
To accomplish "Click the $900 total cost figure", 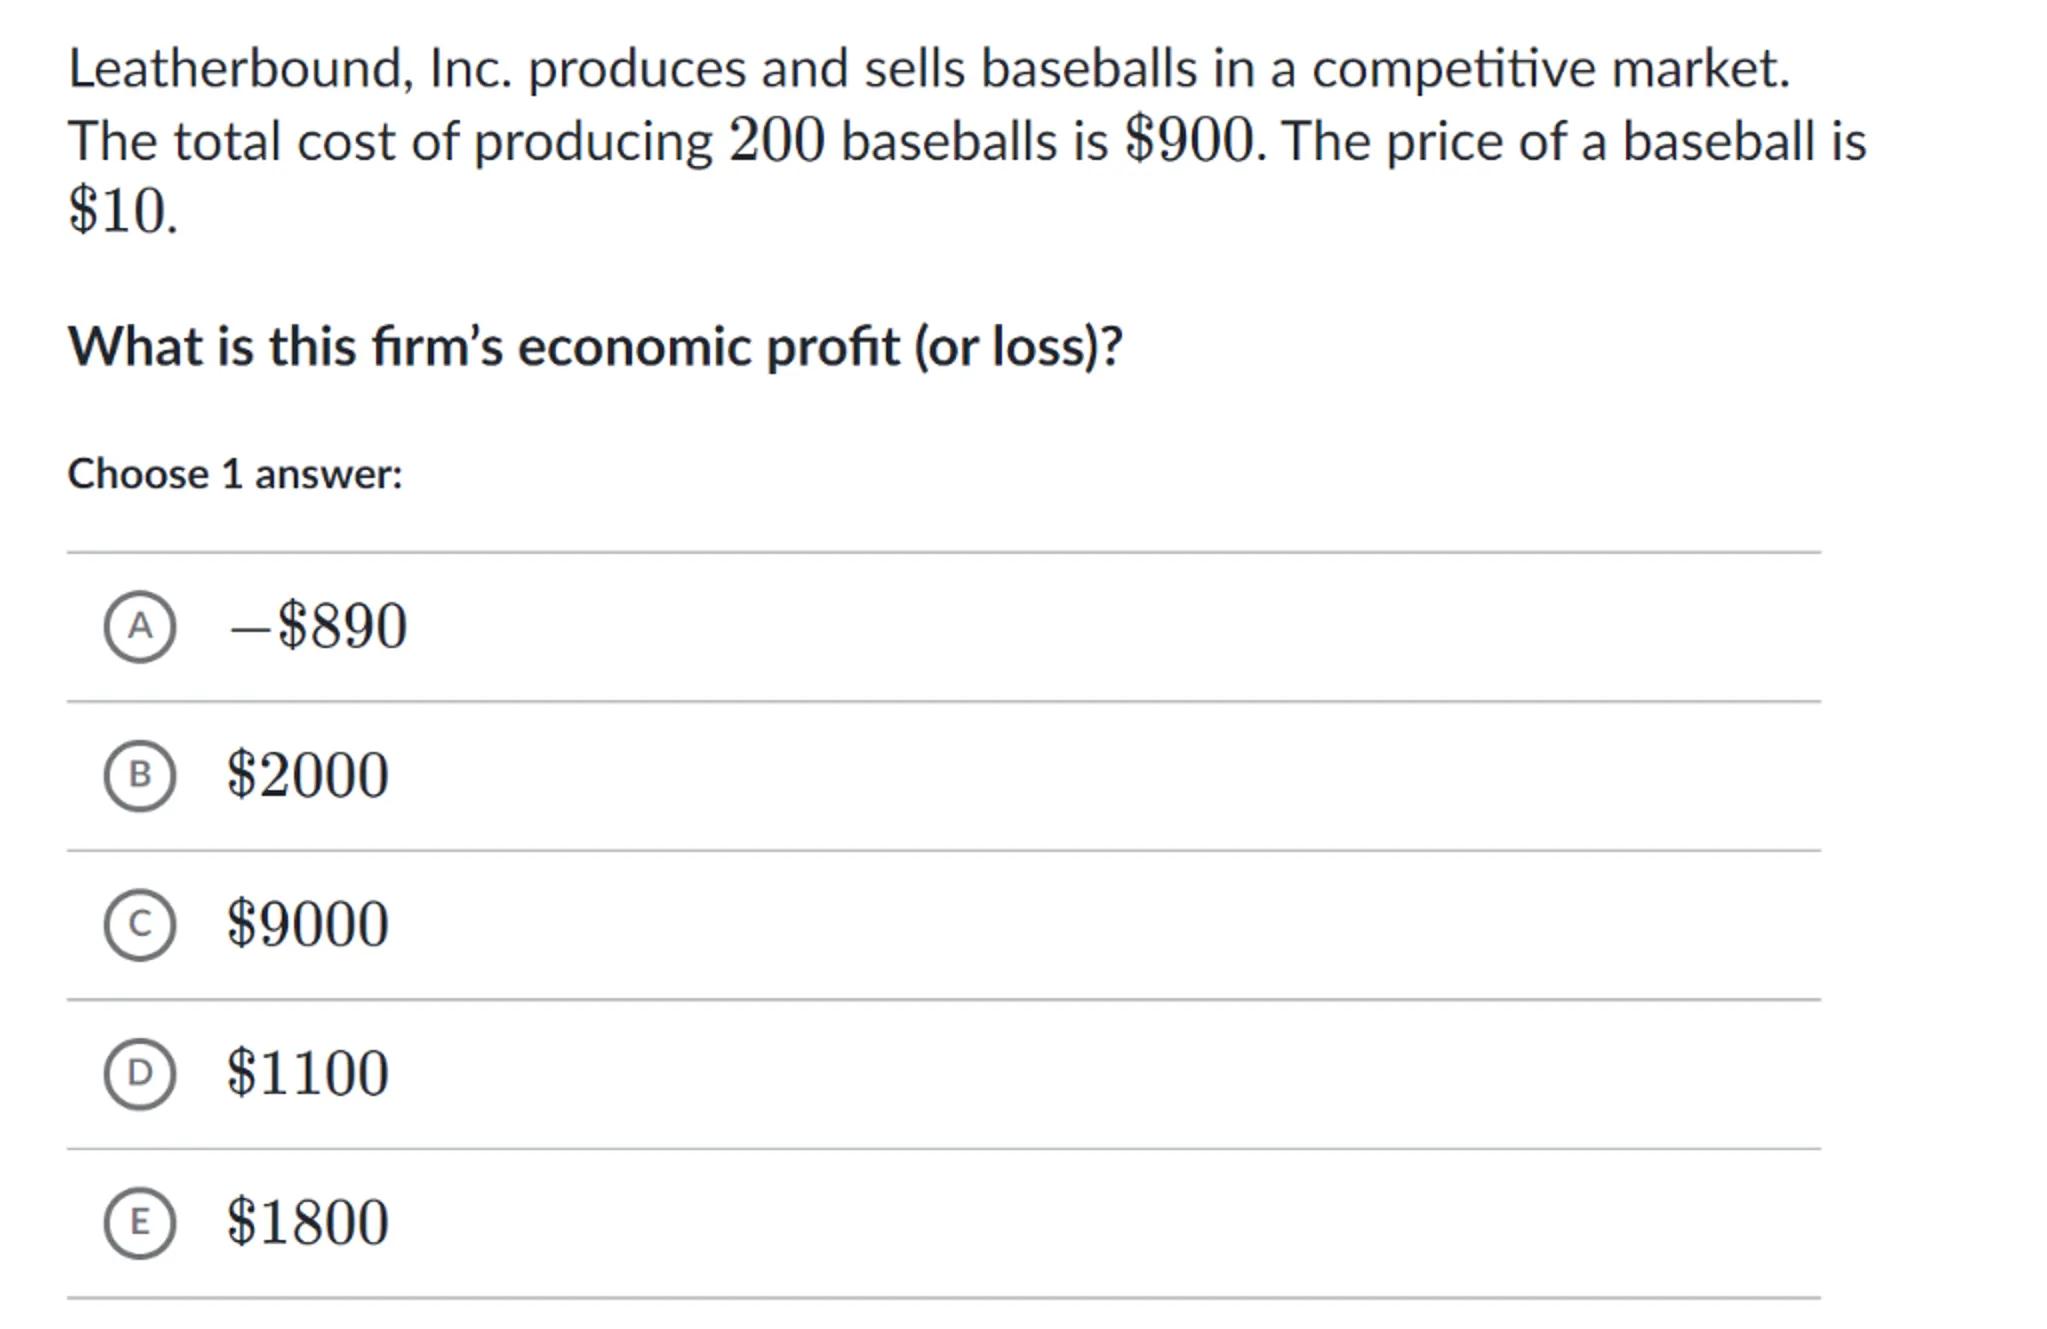I will coord(1190,140).
